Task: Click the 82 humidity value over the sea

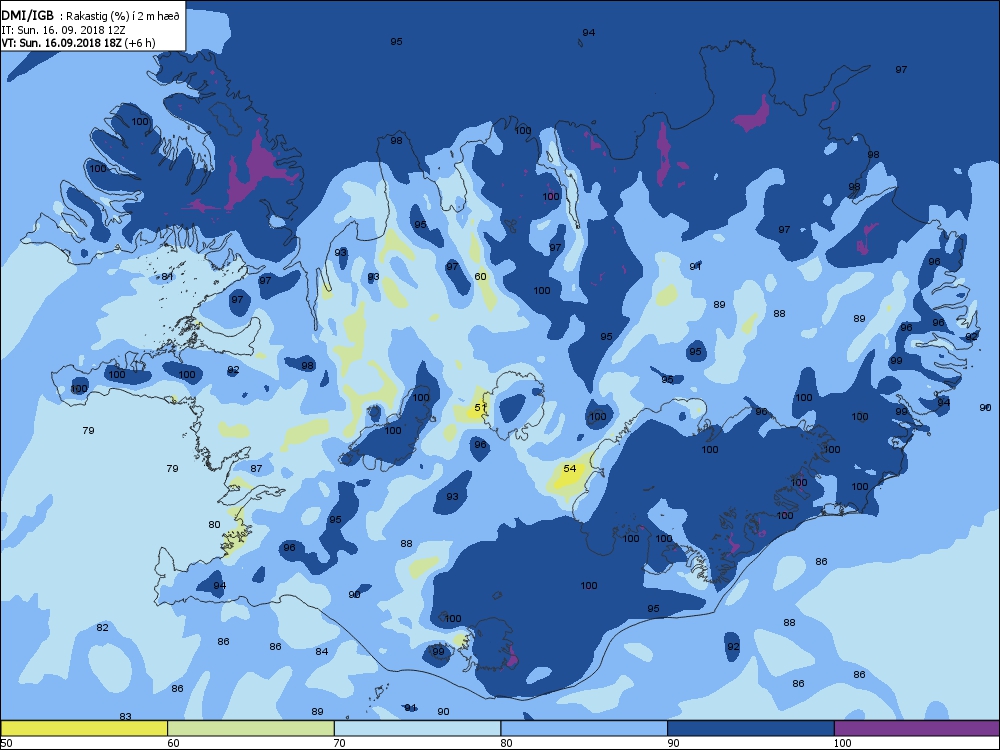Action: click(102, 628)
